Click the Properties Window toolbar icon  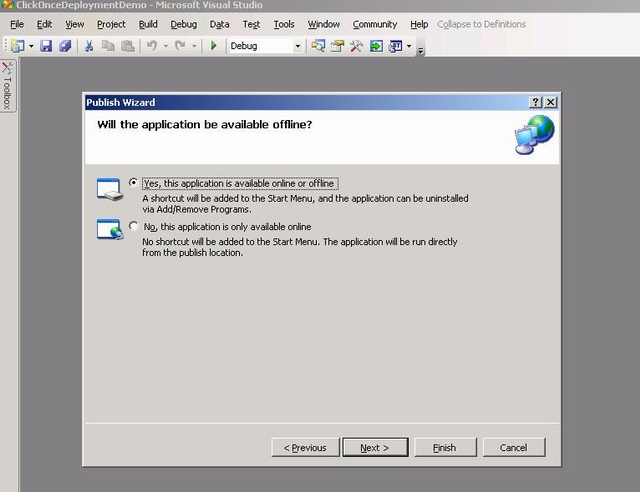pos(337,46)
